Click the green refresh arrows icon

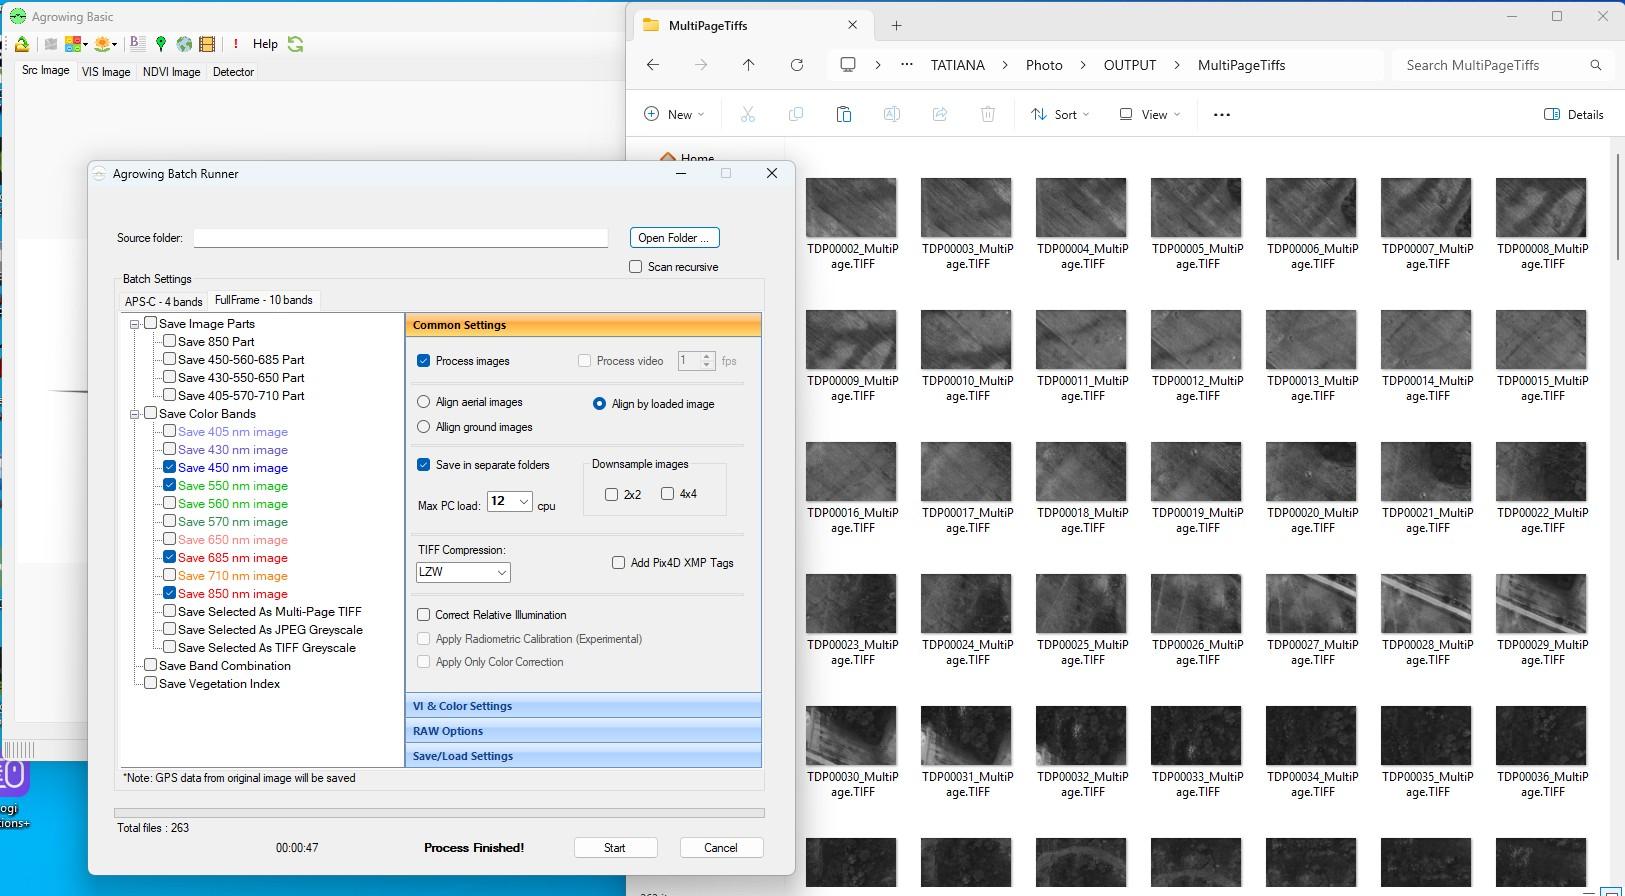[x=295, y=44]
